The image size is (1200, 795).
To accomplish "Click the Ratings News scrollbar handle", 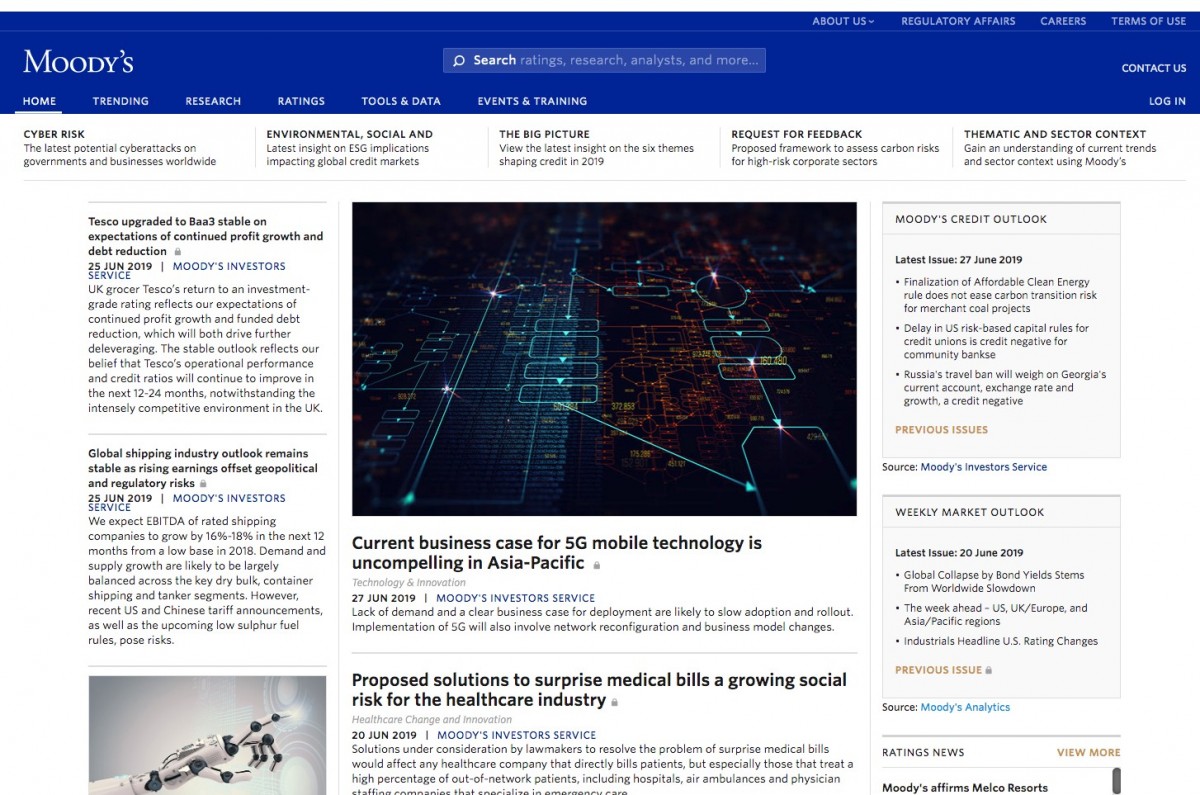I will coord(1117,781).
